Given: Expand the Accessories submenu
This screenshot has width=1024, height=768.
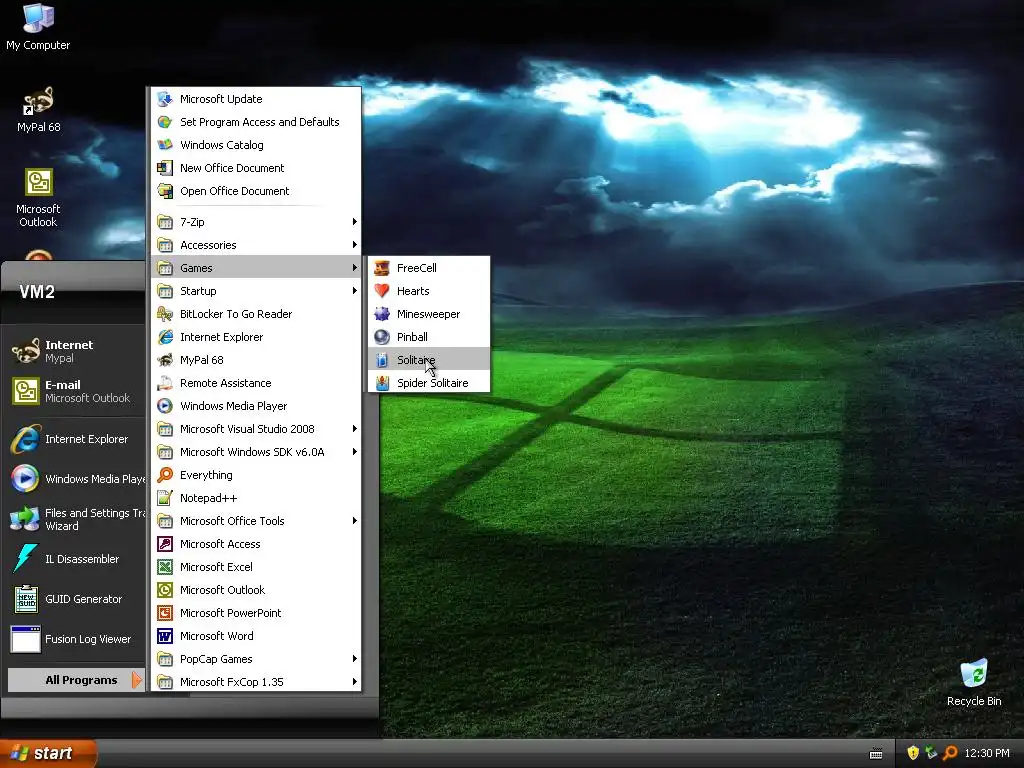Looking at the screenshot, I should pos(256,245).
